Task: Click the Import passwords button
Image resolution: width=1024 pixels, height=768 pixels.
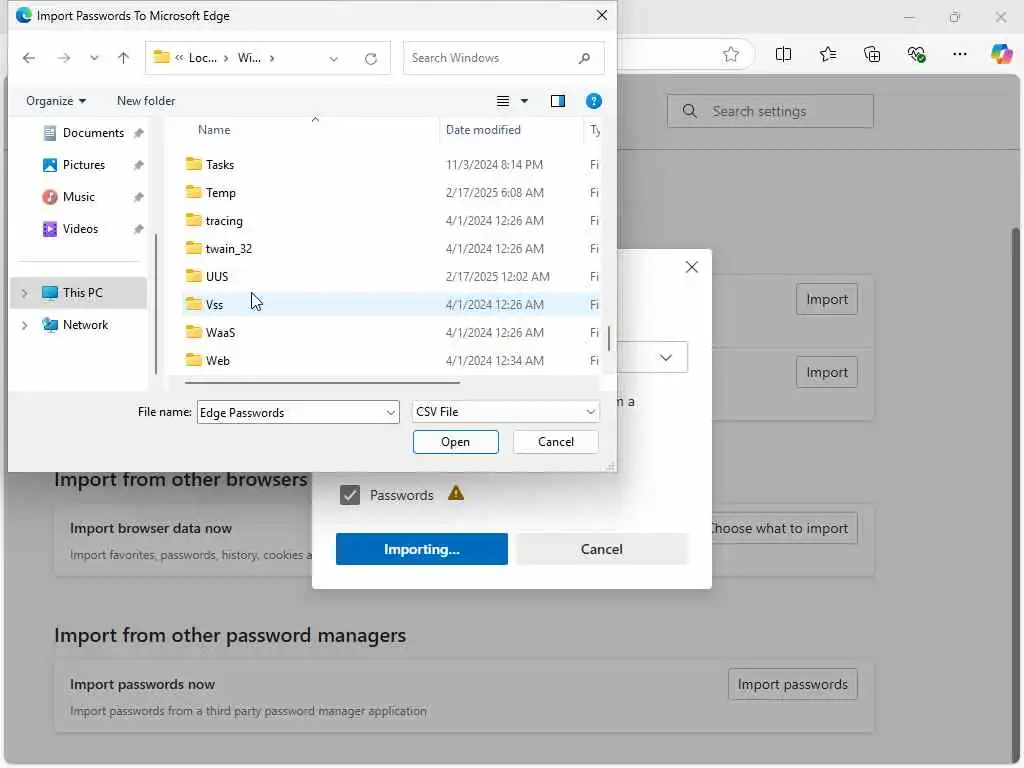Action: click(x=792, y=684)
